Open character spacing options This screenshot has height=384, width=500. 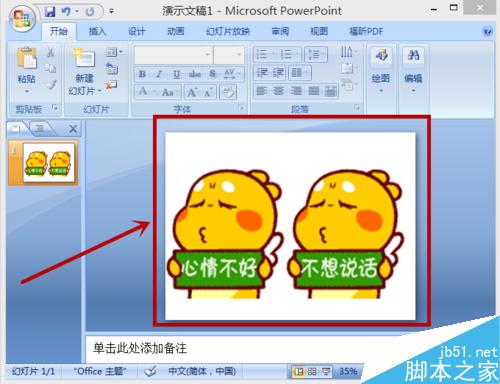pyautogui.click(x=231, y=74)
